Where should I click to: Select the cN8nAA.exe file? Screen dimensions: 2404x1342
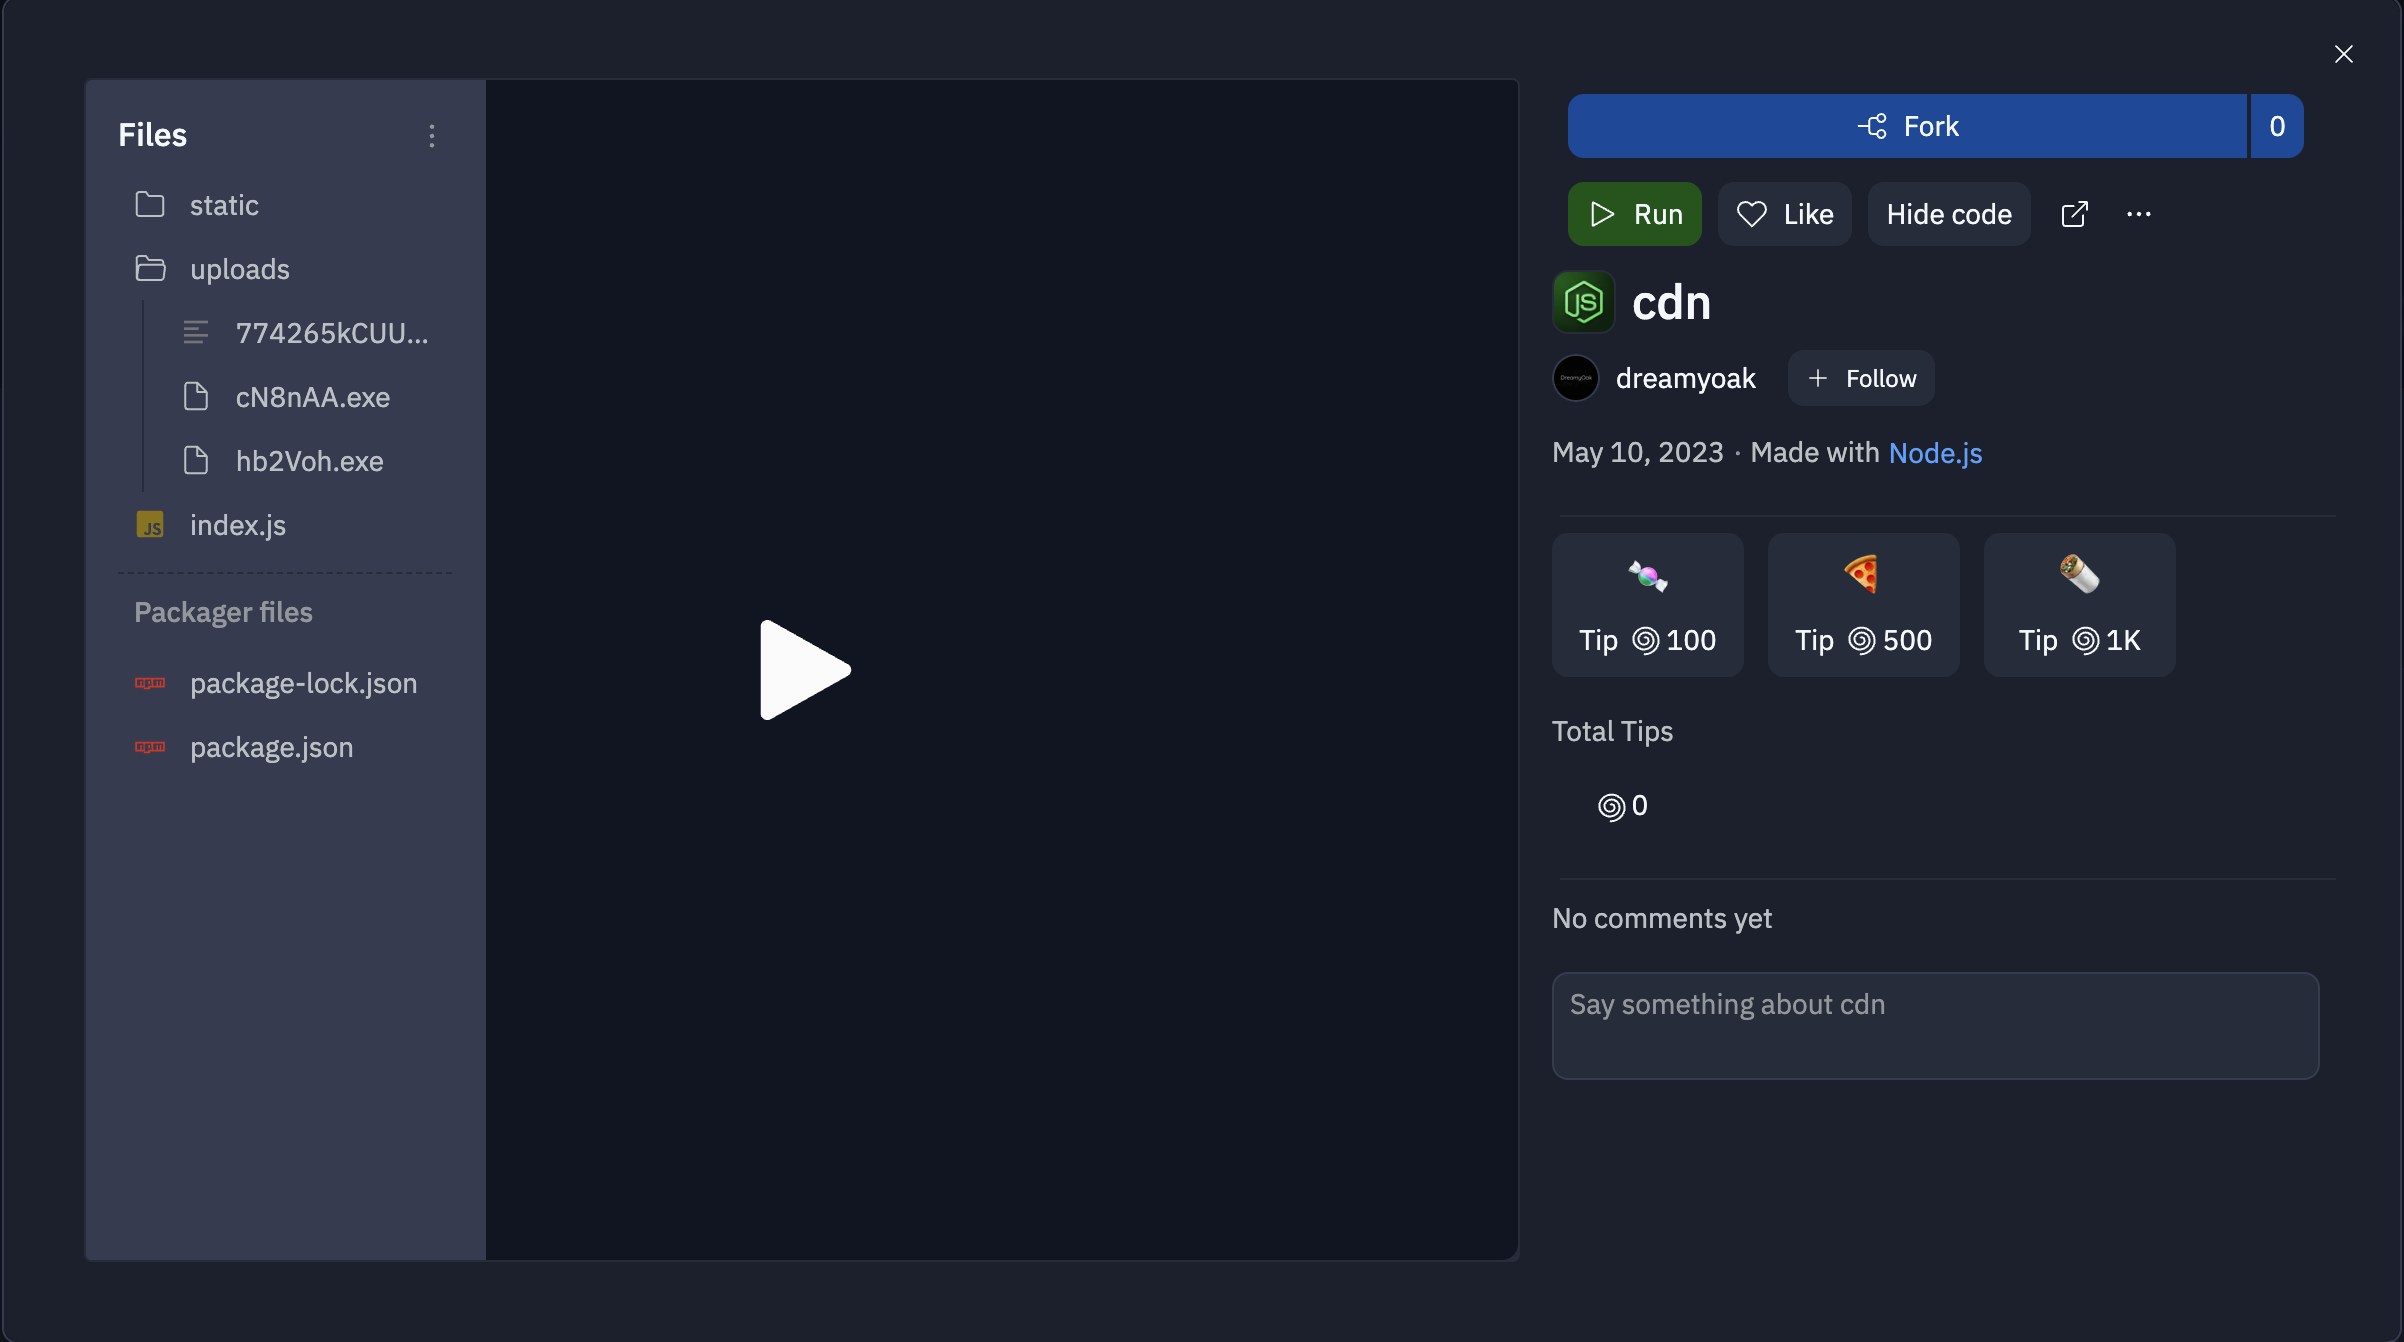tap(312, 397)
